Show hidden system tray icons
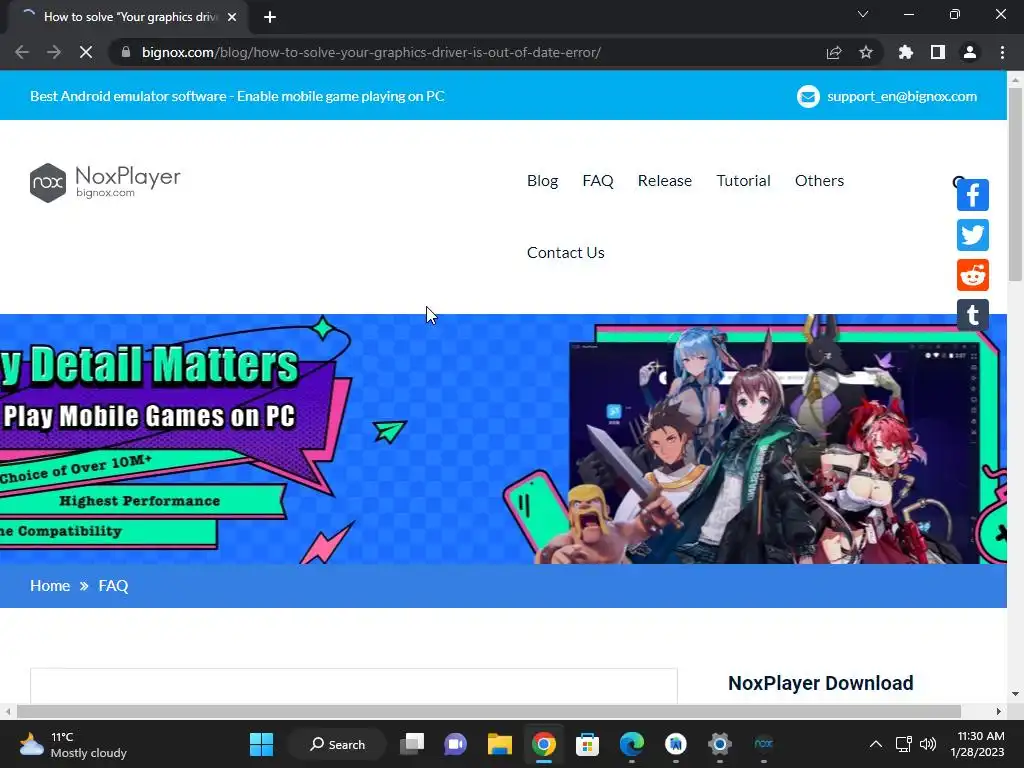1024x768 pixels. tap(876, 744)
